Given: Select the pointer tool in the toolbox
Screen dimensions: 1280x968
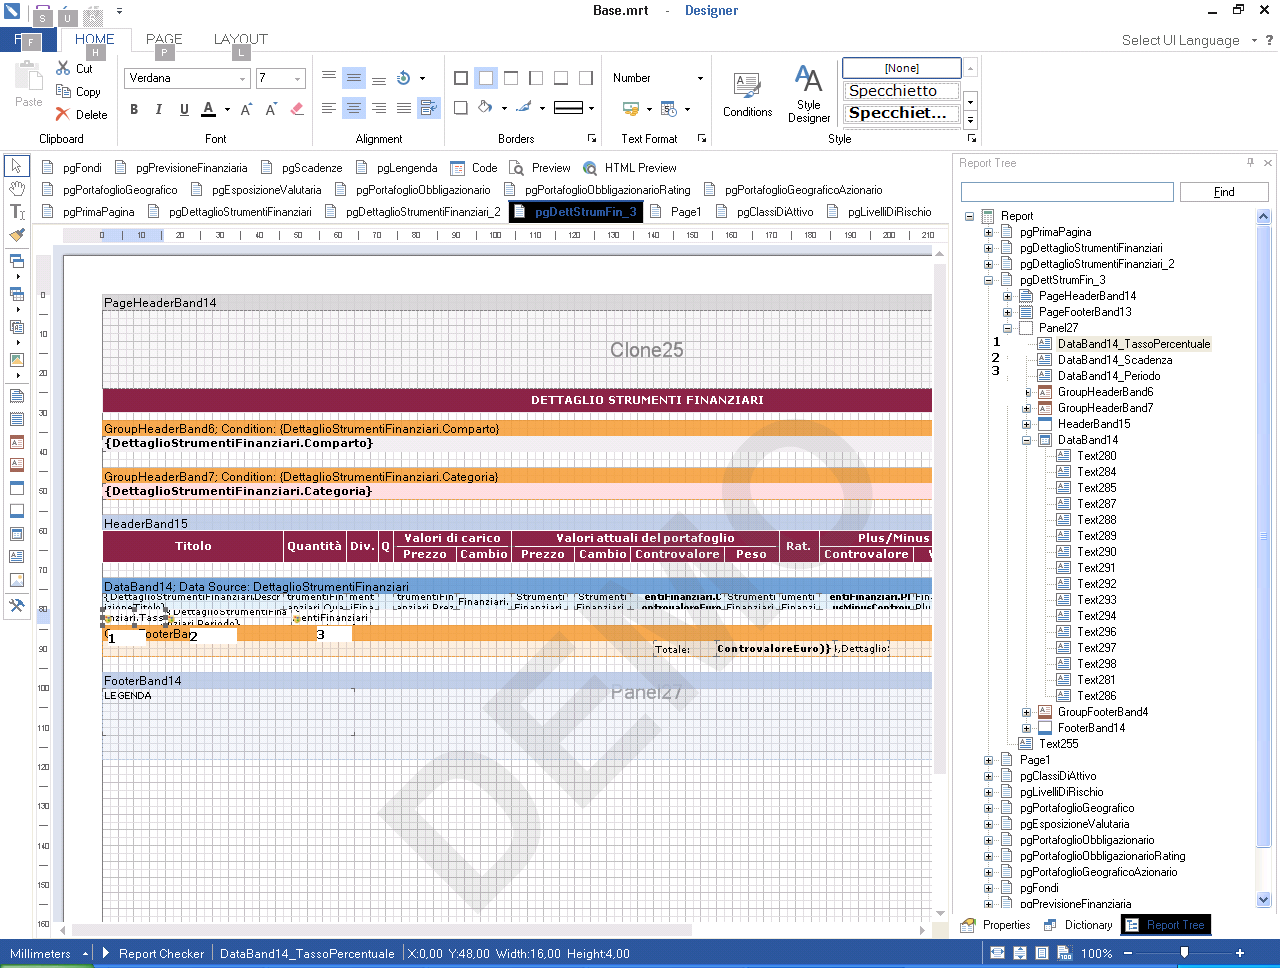Looking at the screenshot, I should coord(17,166).
